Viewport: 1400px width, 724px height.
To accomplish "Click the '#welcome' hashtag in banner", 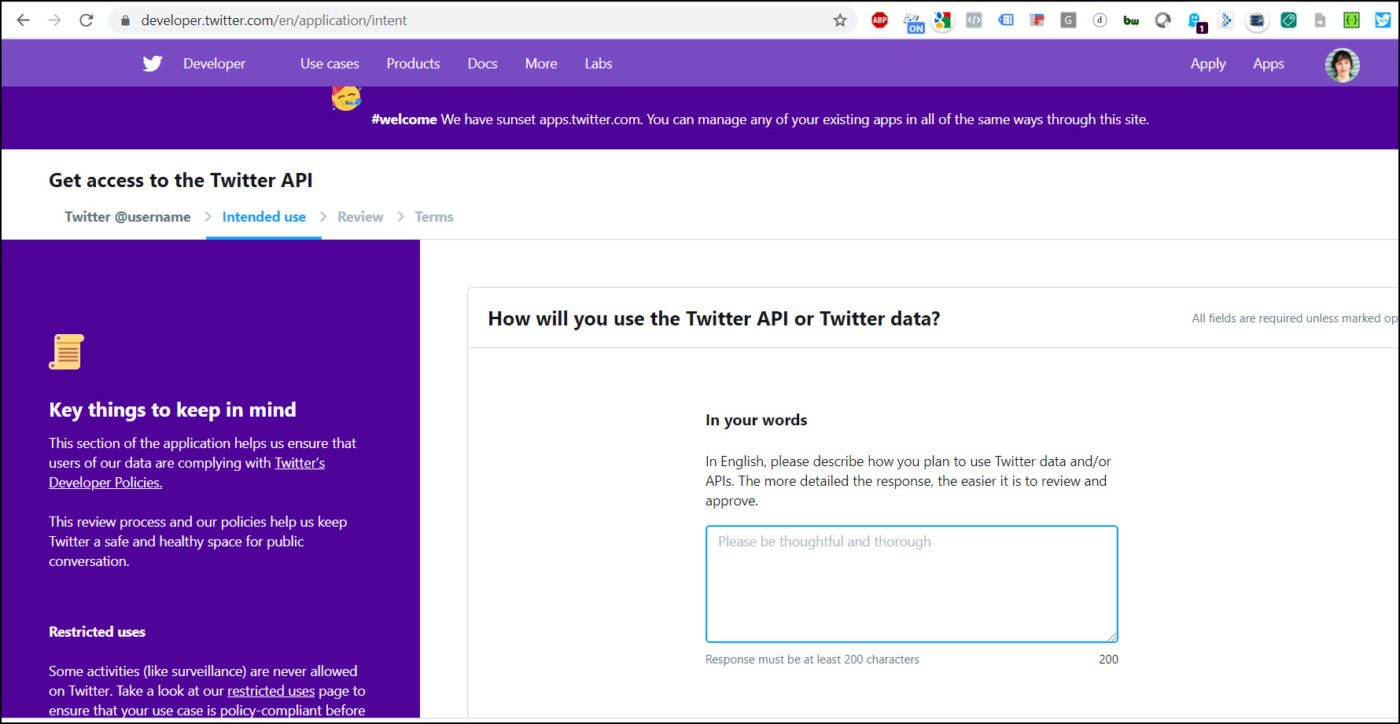I will tap(404, 119).
